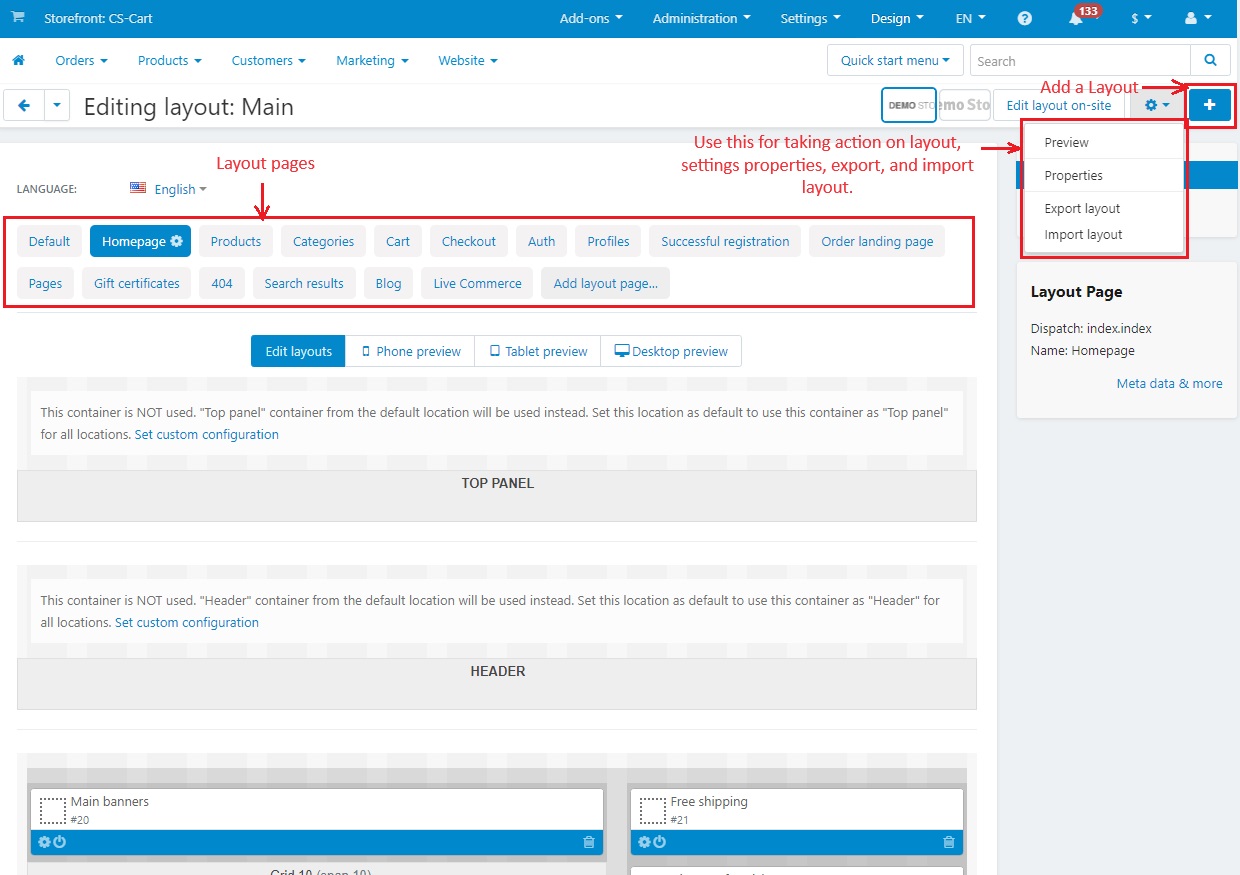Image resolution: width=1240 pixels, height=875 pixels.
Task: Select the Categories layout page
Action: click(323, 241)
